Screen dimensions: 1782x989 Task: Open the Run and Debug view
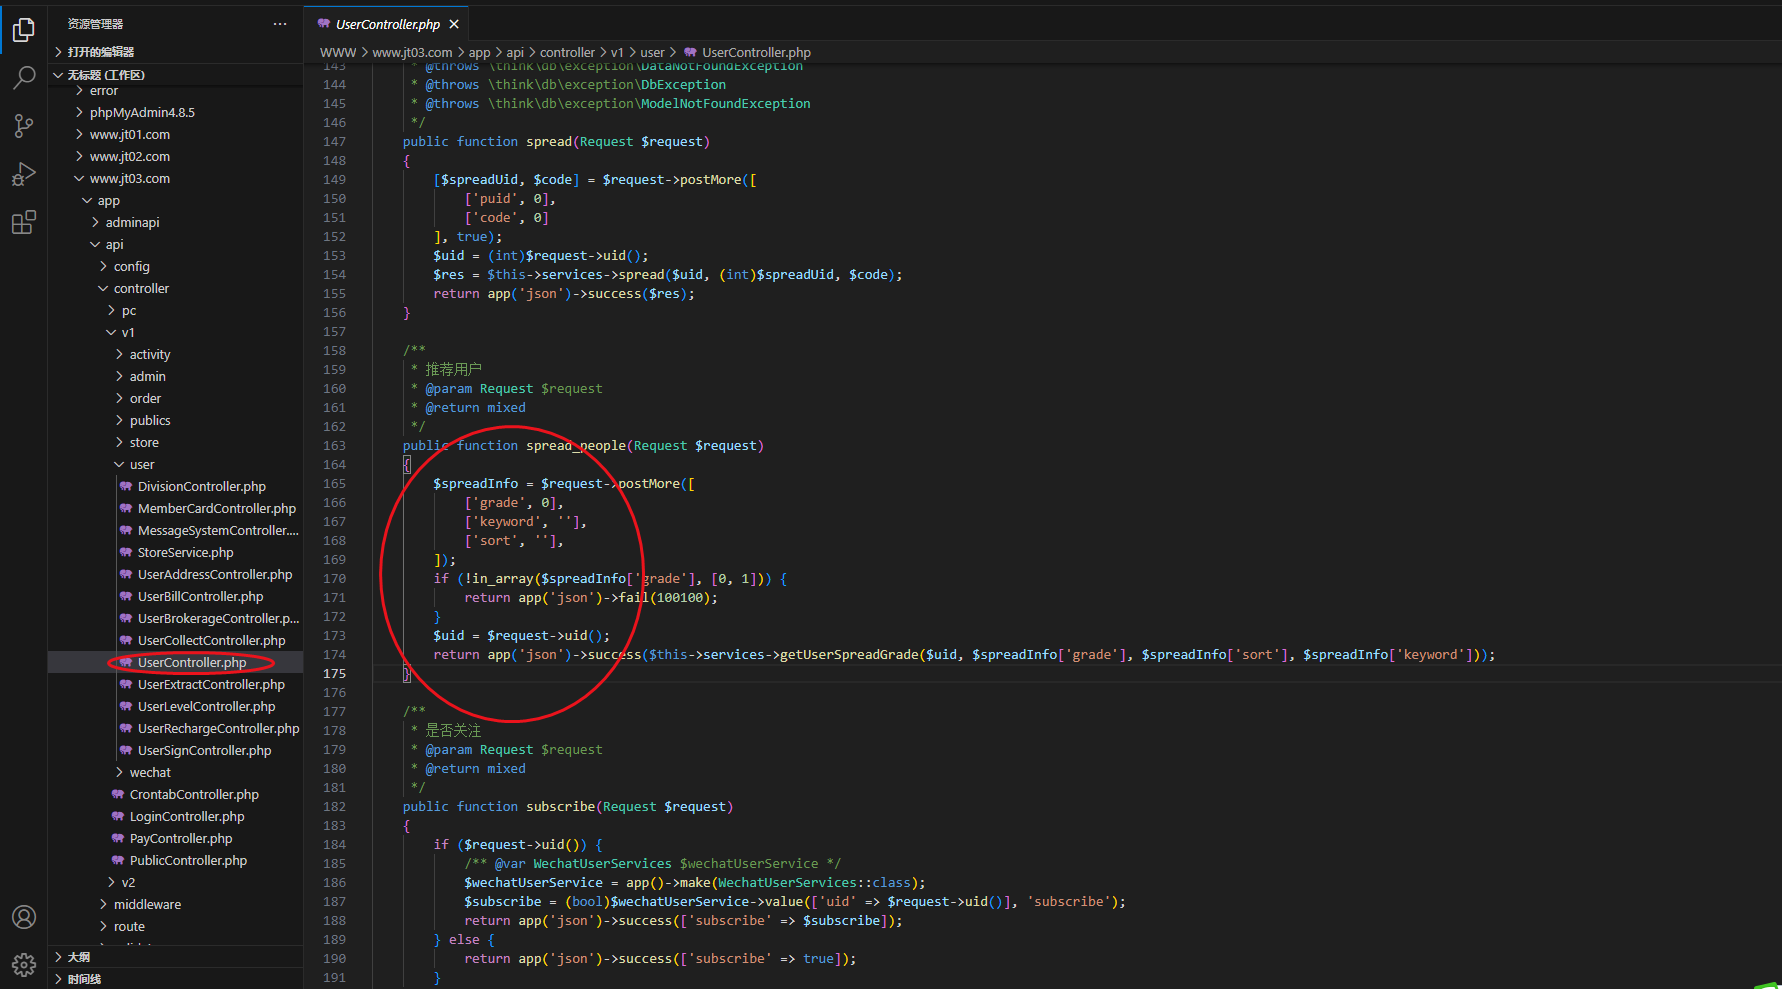point(24,174)
